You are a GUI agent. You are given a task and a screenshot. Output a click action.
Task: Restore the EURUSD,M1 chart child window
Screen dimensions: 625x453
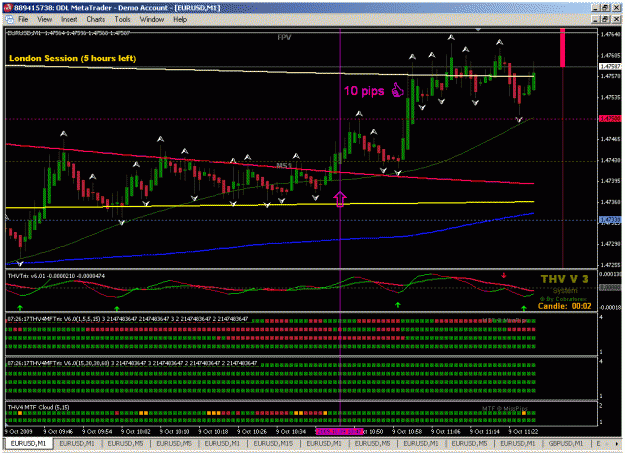coord(606,19)
